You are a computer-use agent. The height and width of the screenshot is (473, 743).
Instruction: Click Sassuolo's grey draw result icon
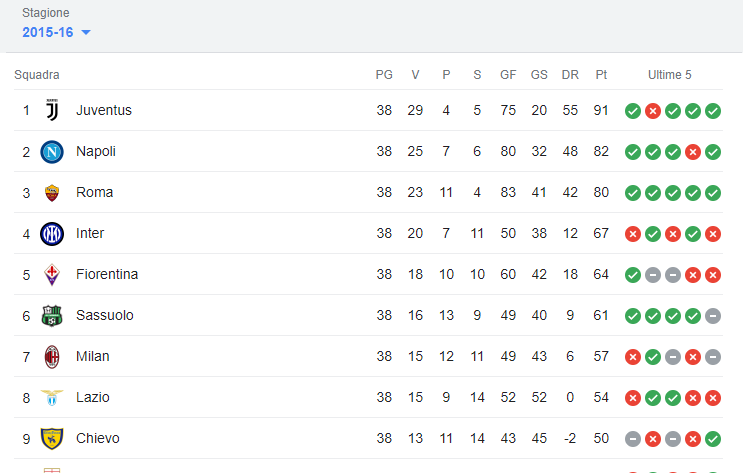pyautogui.click(x=713, y=316)
